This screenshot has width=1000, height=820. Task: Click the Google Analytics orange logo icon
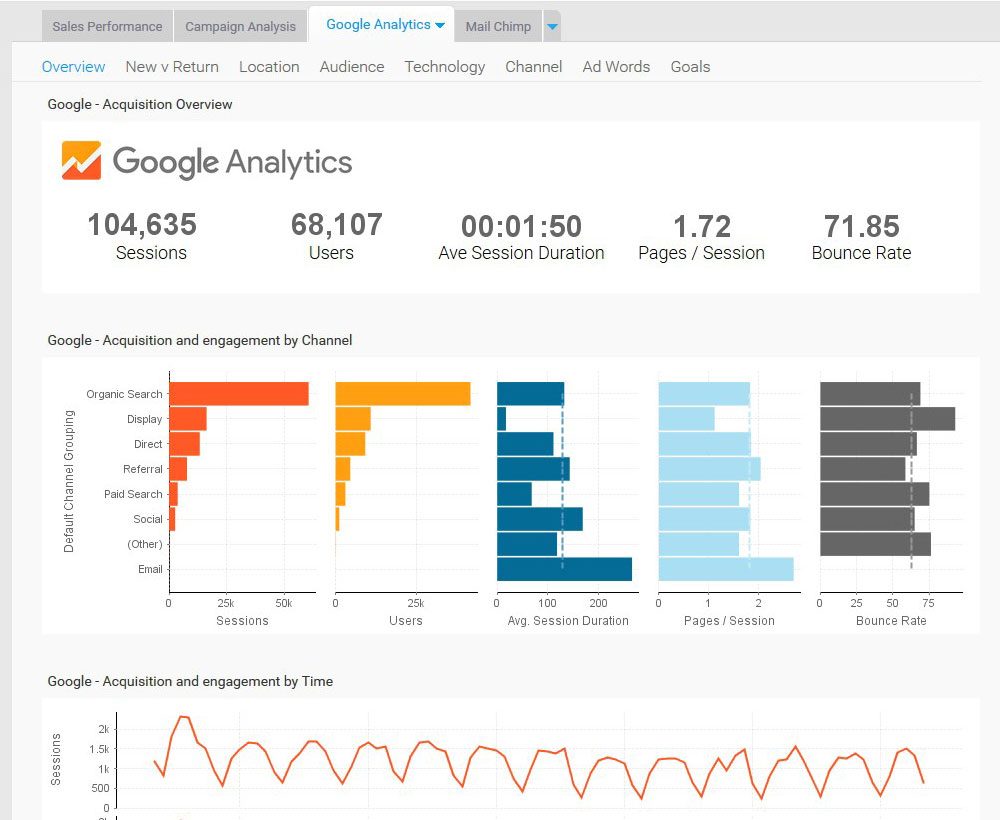(81, 160)
